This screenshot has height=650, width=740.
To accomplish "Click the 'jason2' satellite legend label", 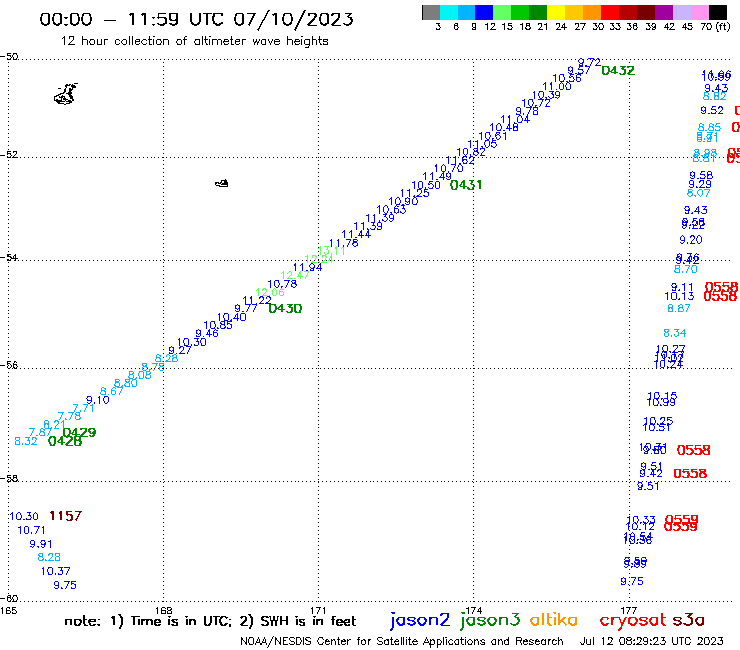I will [420, 620].
